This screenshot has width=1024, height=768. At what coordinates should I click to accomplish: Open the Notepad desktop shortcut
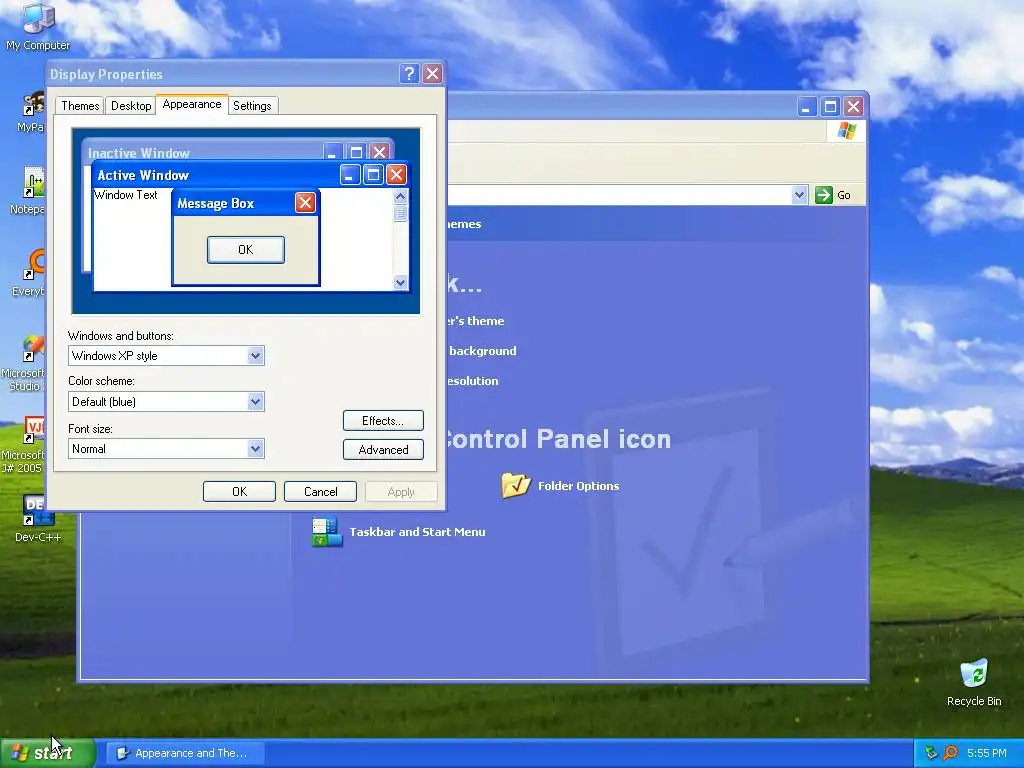[27, 191]
